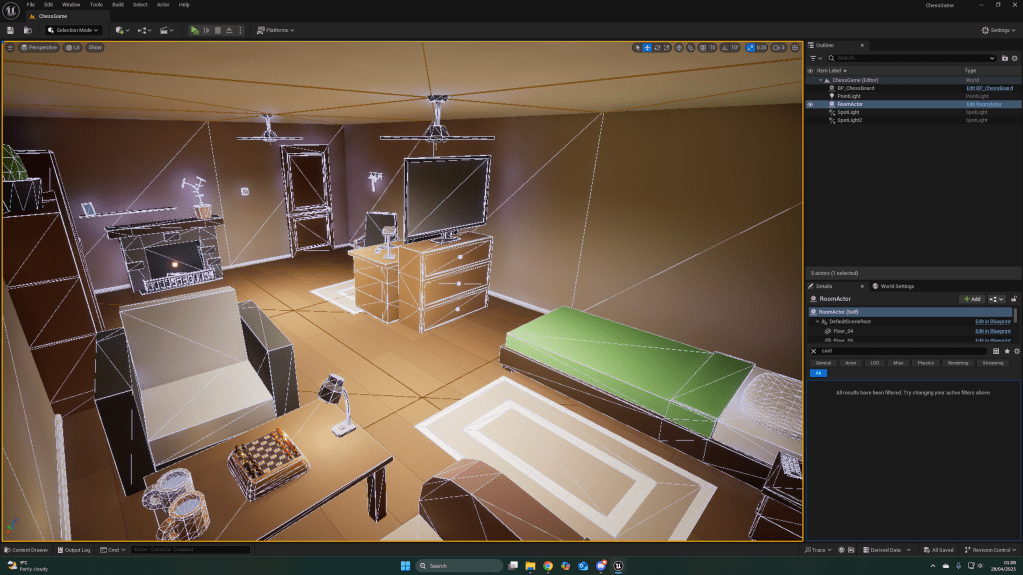Click Edit BP_ChessBoard link in Outliner
The image size is (1023, 575).
coord(989,88)
